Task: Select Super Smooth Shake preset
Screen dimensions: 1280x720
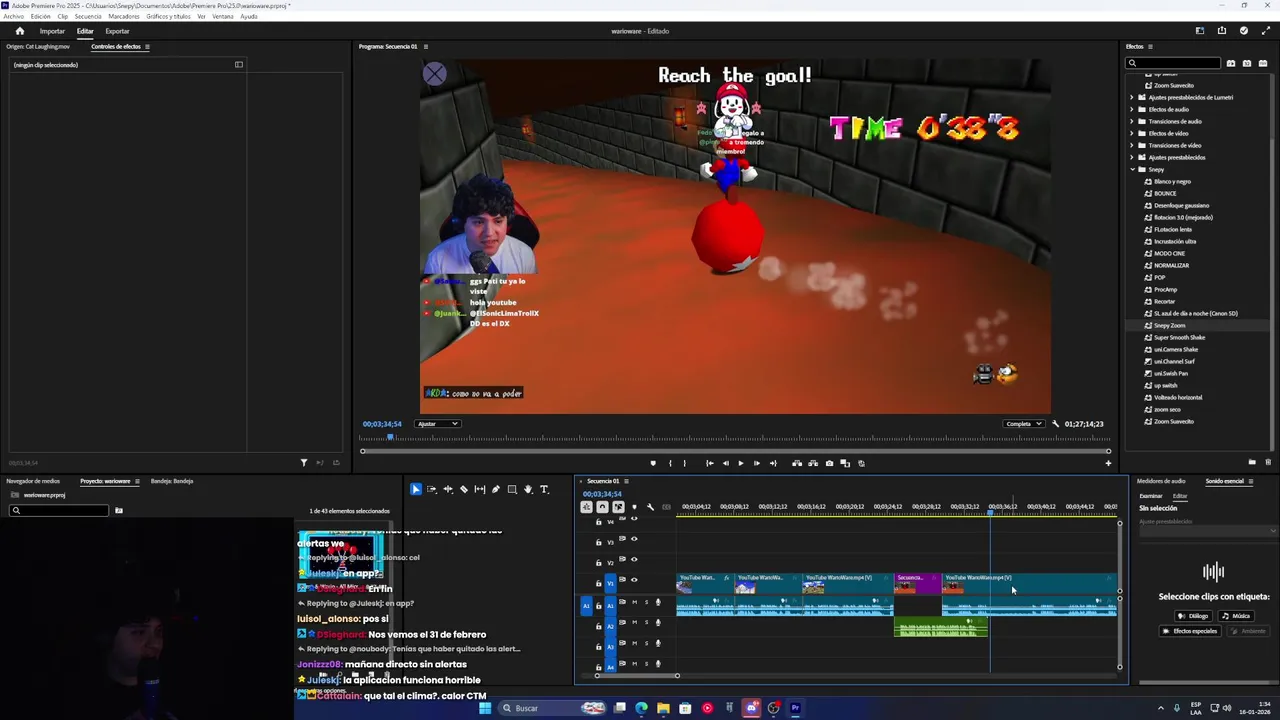Action: coord(1179,338)
